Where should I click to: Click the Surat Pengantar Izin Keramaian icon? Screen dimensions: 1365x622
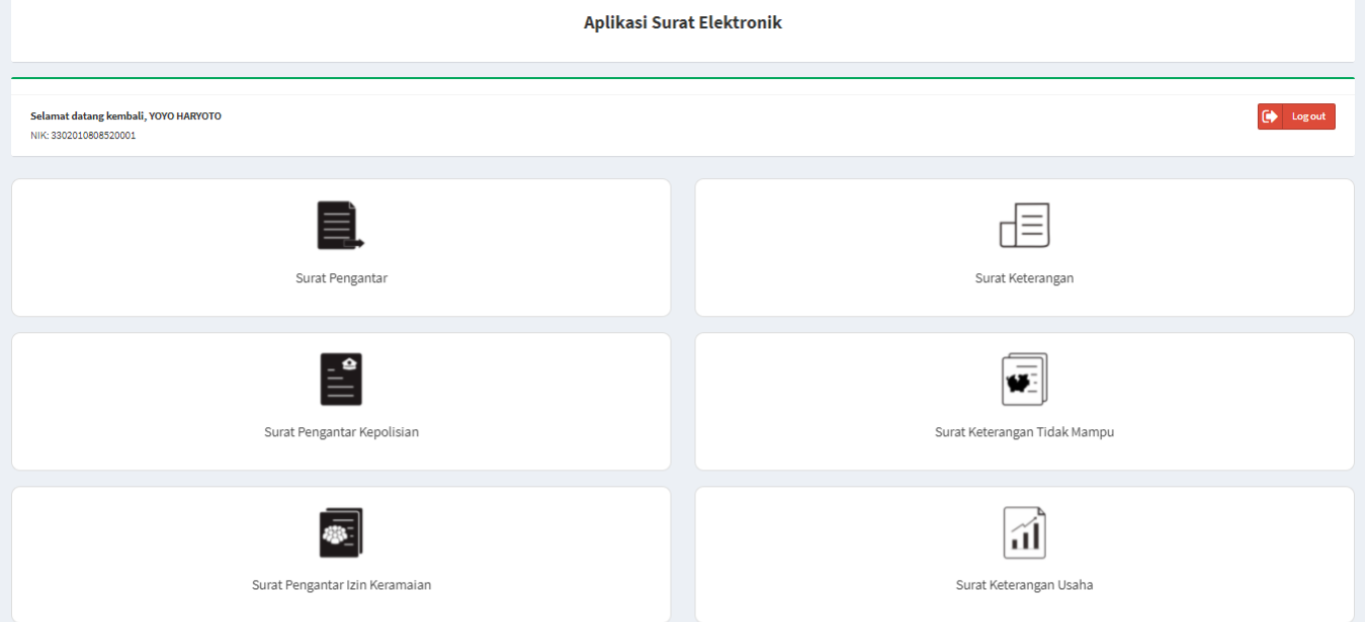340,531
